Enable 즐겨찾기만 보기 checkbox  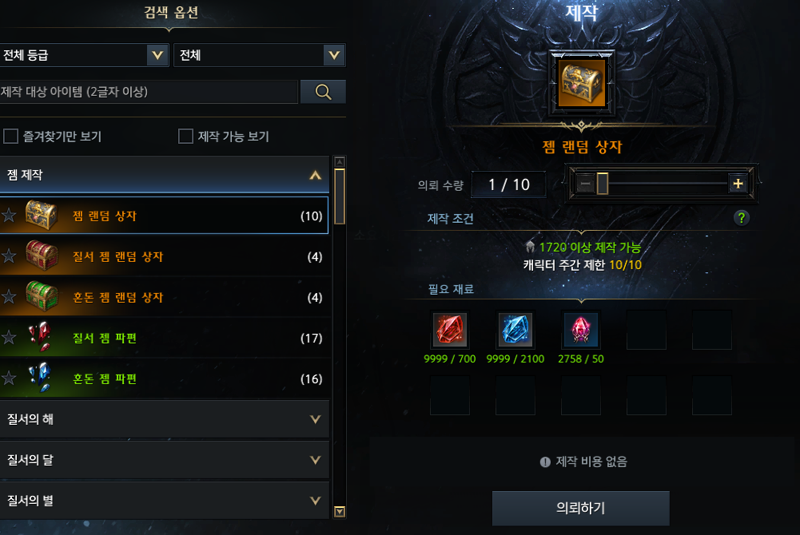point(11,136)
